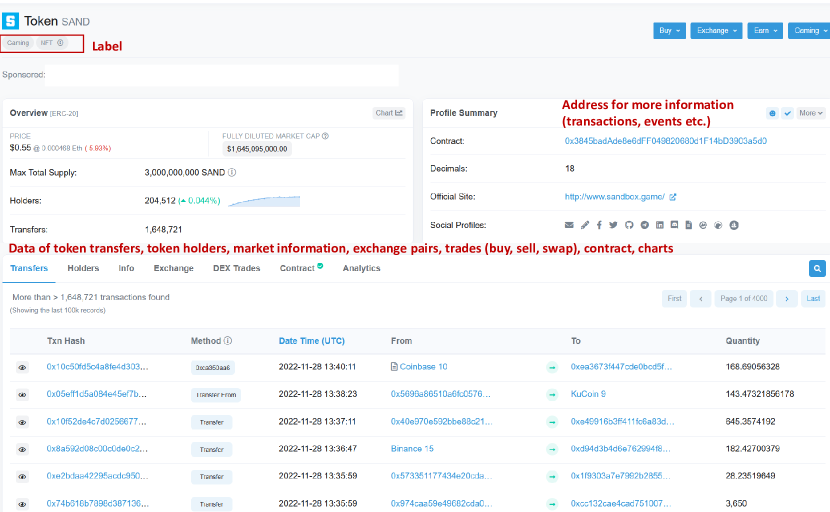Toggle eye icon for the Coinbase 10 transaction
The image size is (830, 512).
(22, 367)
